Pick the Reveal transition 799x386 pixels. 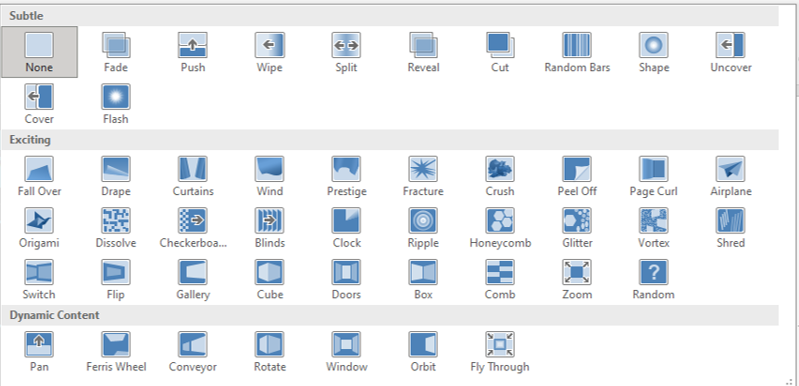423,52
